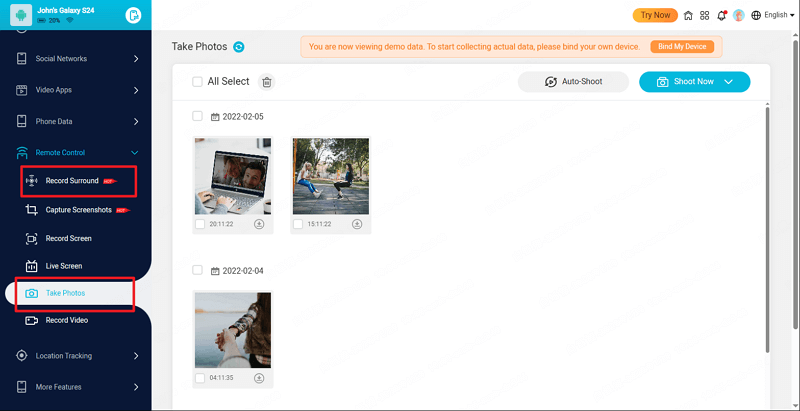Click the photo list vertical scrollbar
This screenshot has height=411, width=800.
[766, 227]
